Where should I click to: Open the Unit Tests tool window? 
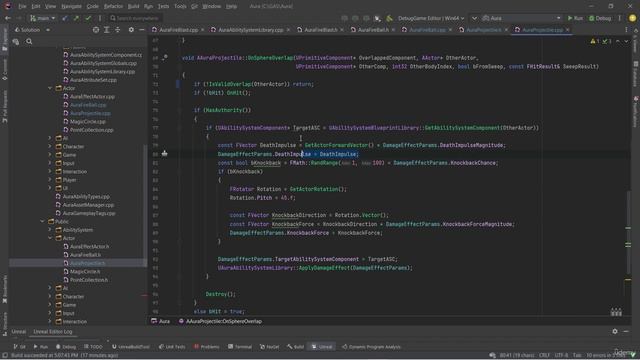[x=172, y=347]
